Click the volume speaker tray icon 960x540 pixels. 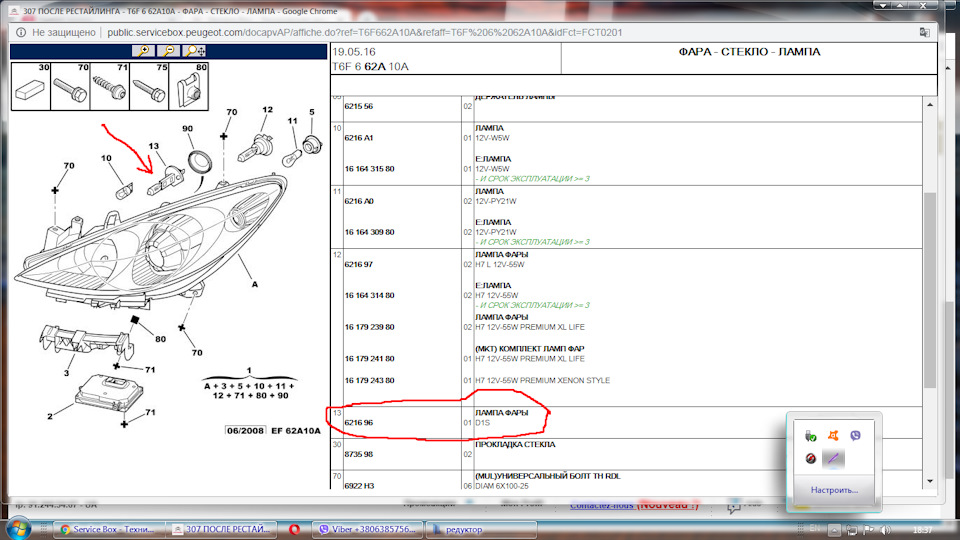click(885, 530)
